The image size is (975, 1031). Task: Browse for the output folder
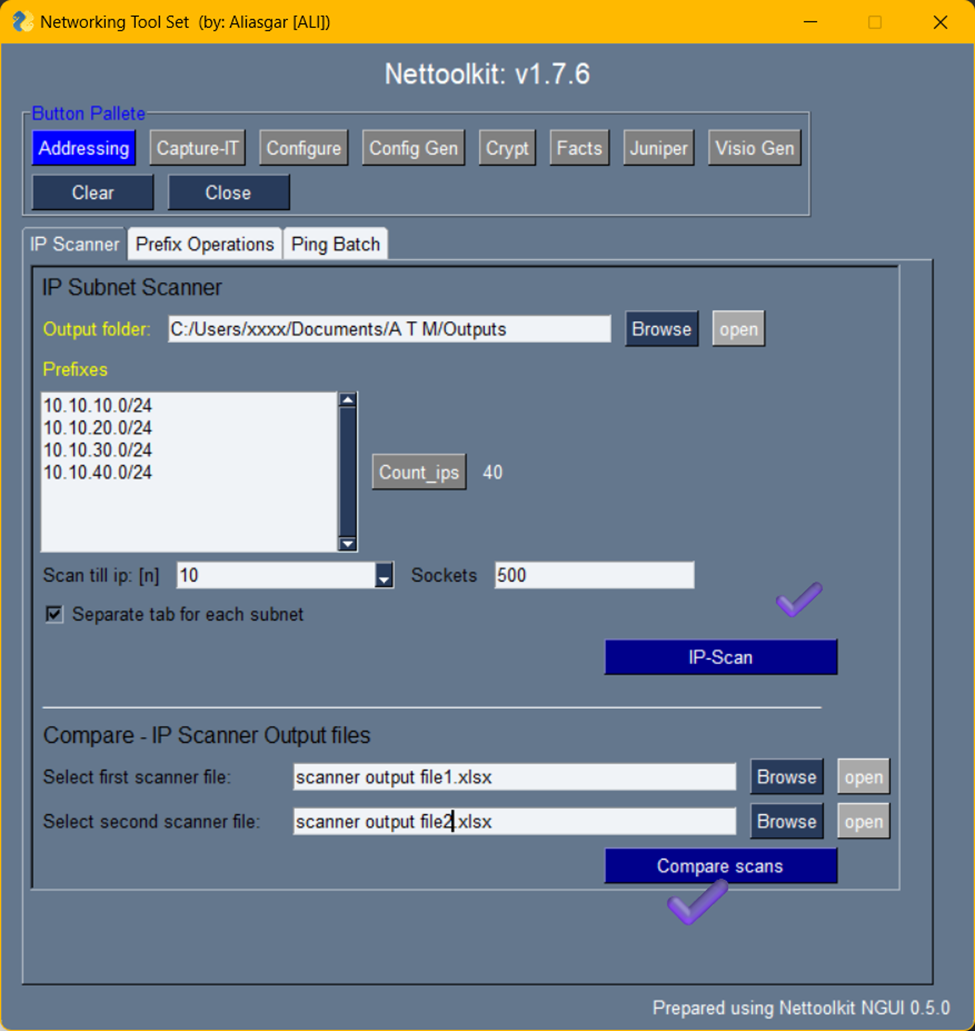(661, 329)
